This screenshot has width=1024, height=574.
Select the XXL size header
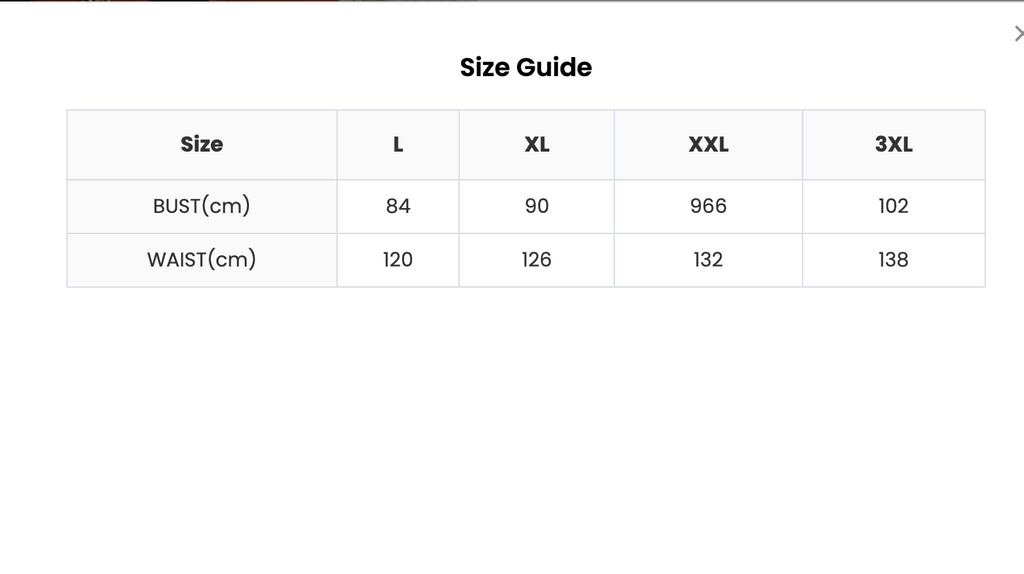tap(709, 144)
